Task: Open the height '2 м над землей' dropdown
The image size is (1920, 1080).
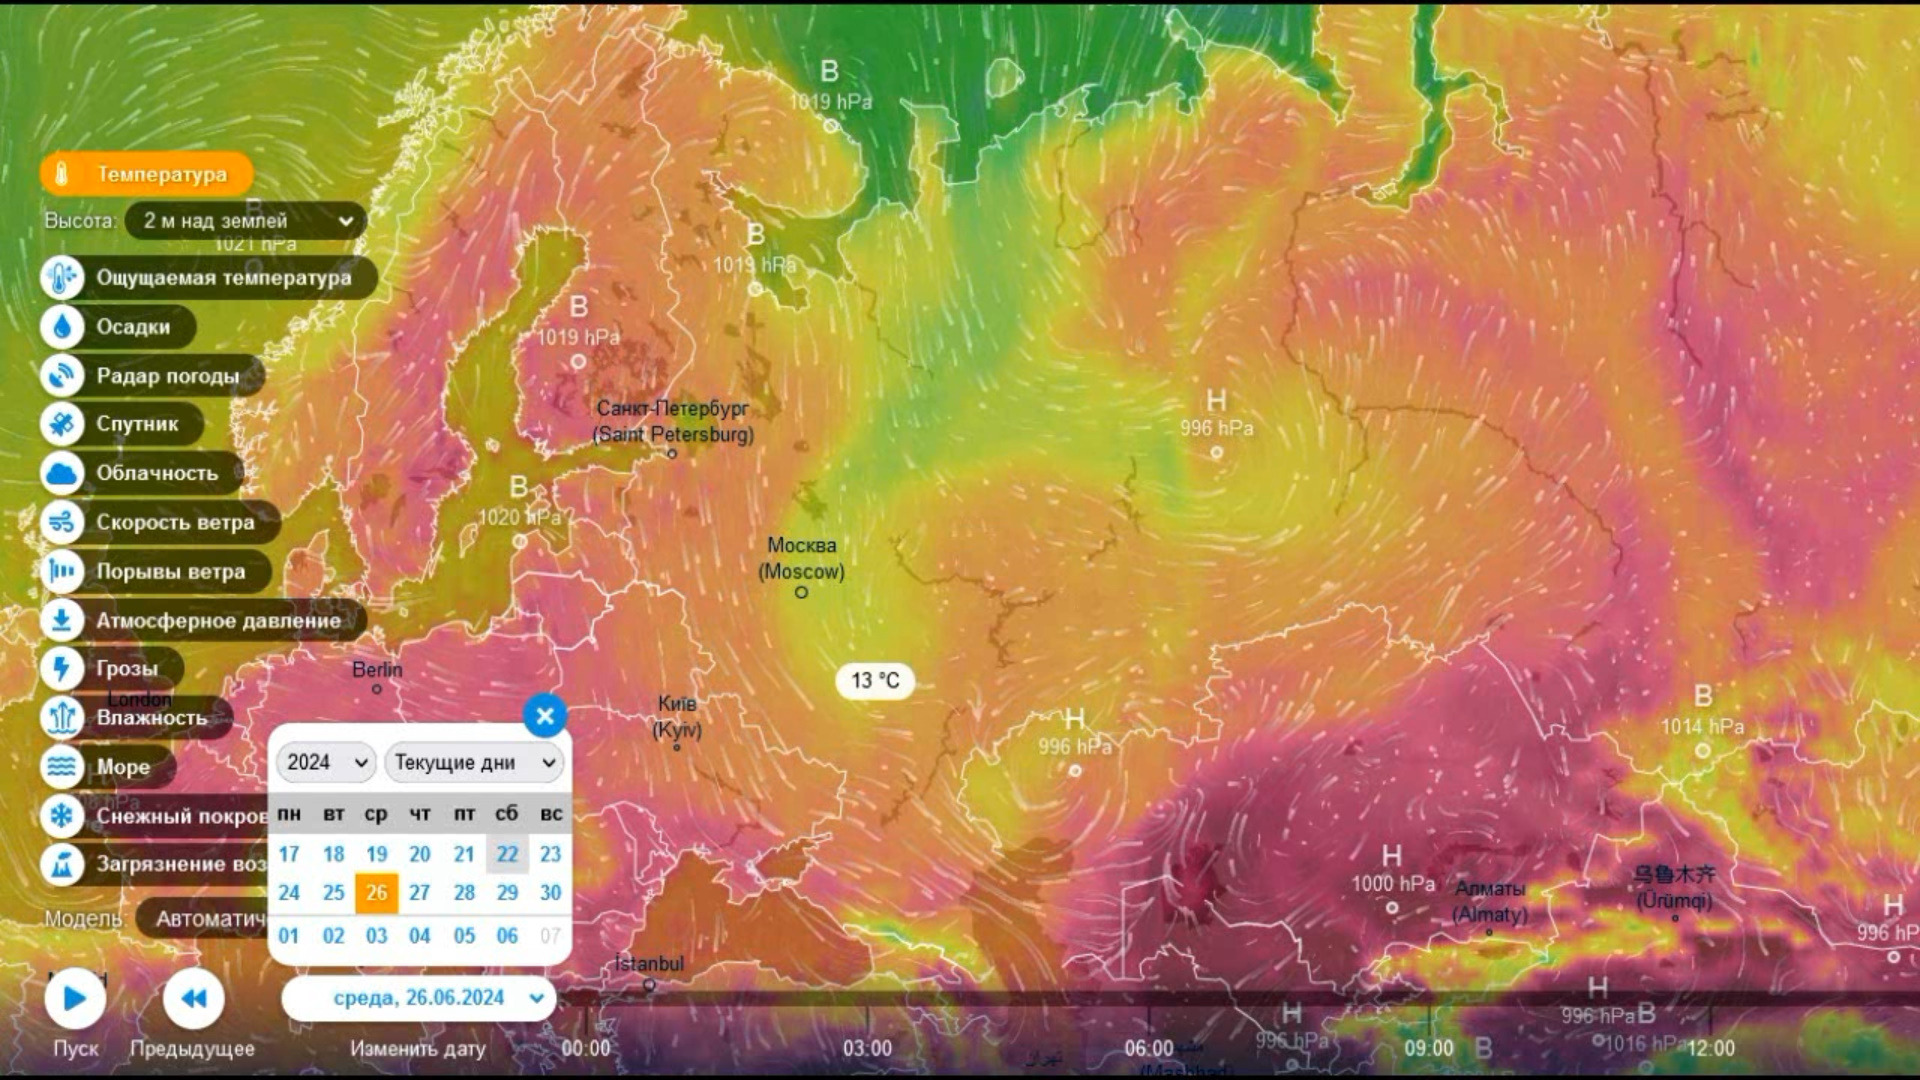Action: [246, 221]
